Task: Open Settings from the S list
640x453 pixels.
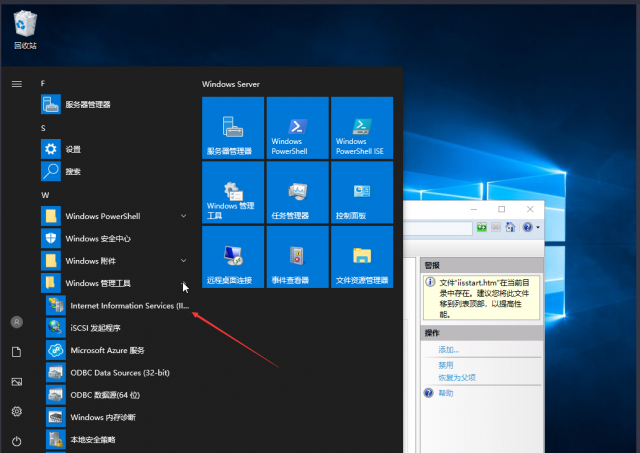Action: pos(114,149)
